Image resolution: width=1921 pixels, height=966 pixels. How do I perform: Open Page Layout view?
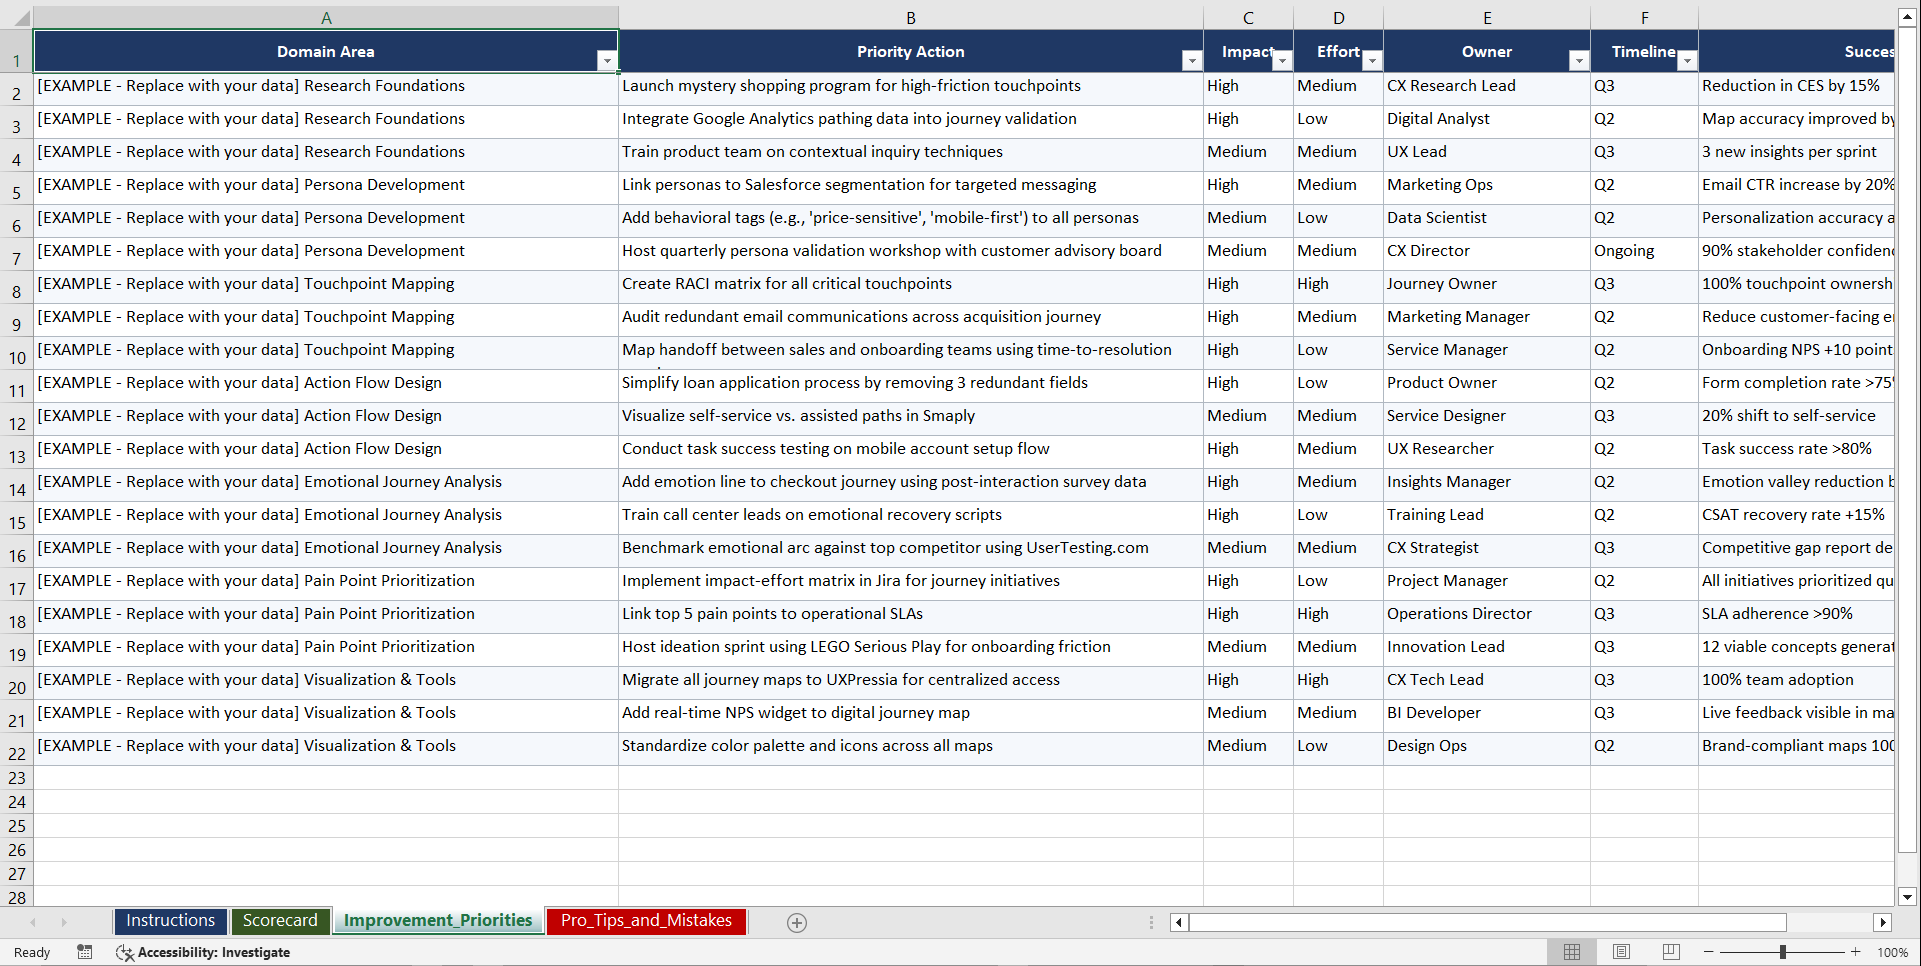point(1621,951)
